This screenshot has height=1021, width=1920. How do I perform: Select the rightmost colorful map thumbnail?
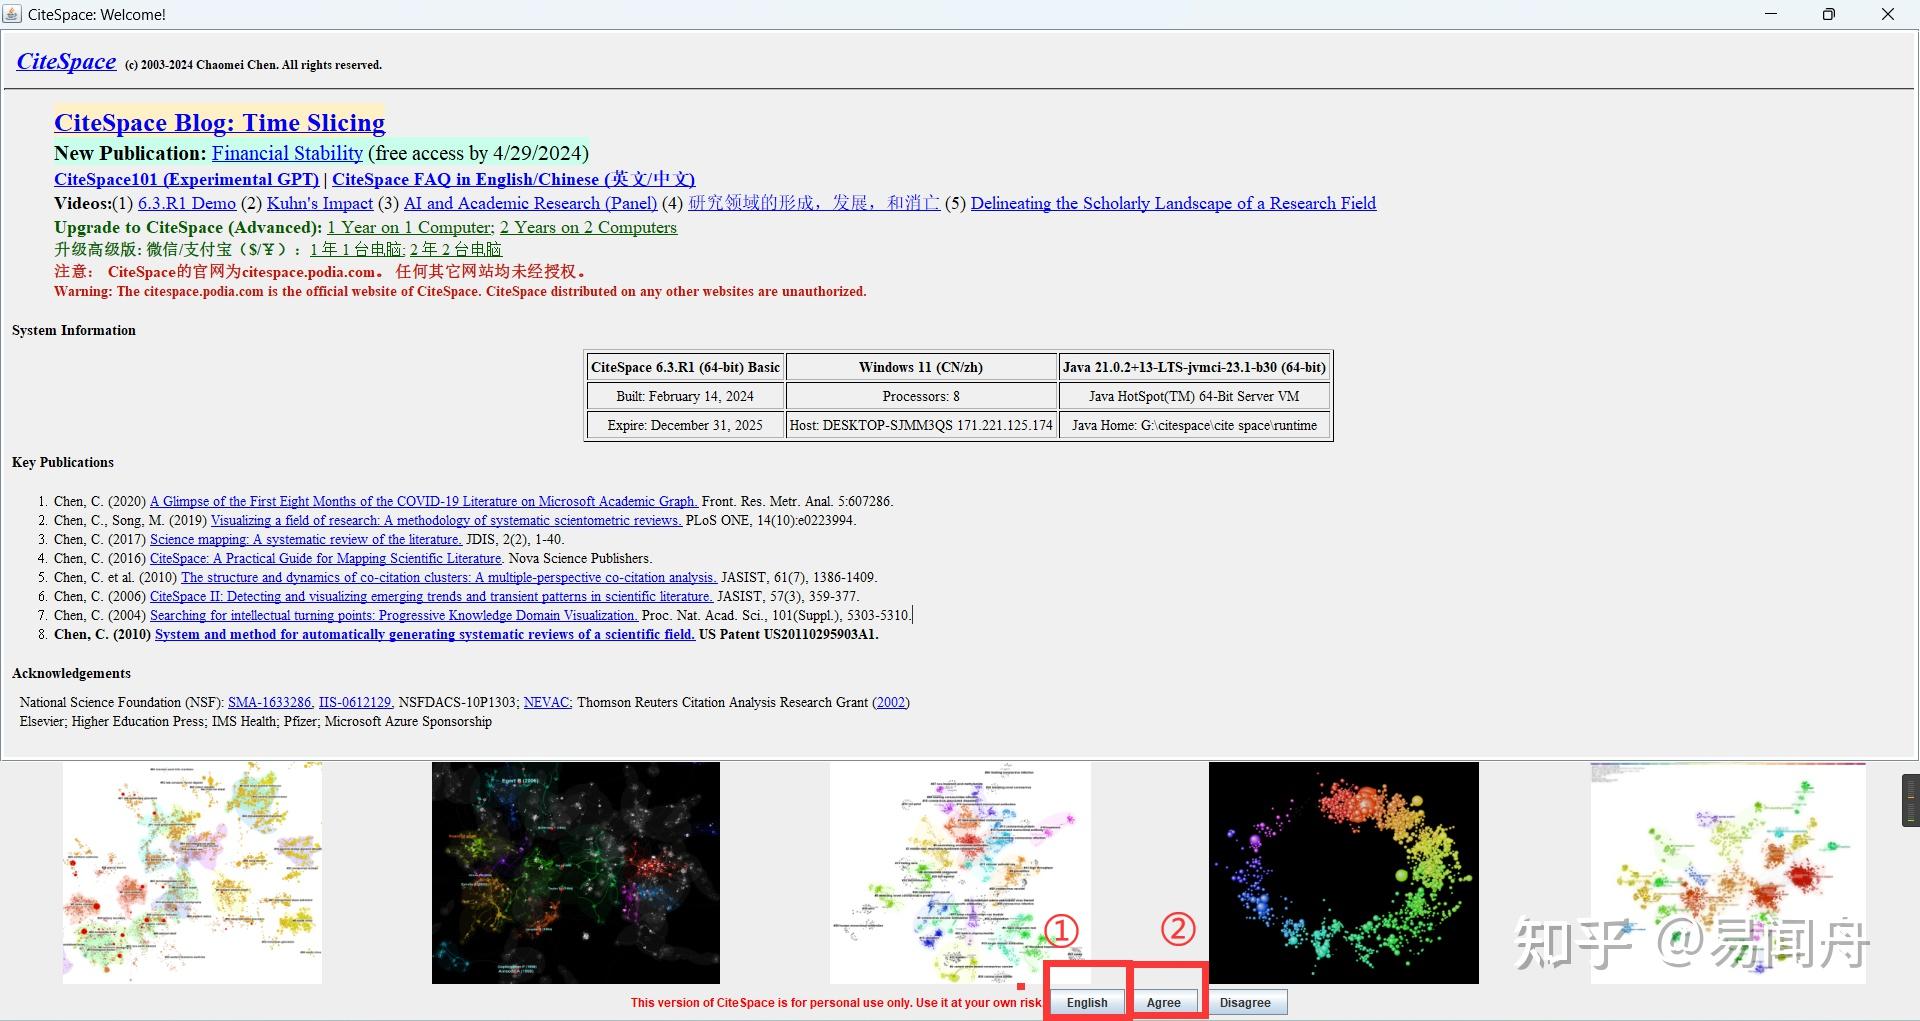pyautogui.click(x=1728, y=872)
